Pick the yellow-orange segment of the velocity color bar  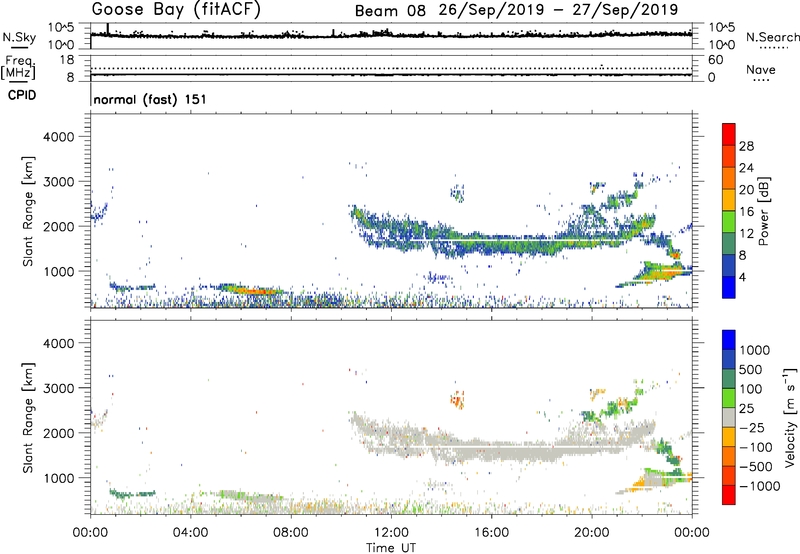729,437
